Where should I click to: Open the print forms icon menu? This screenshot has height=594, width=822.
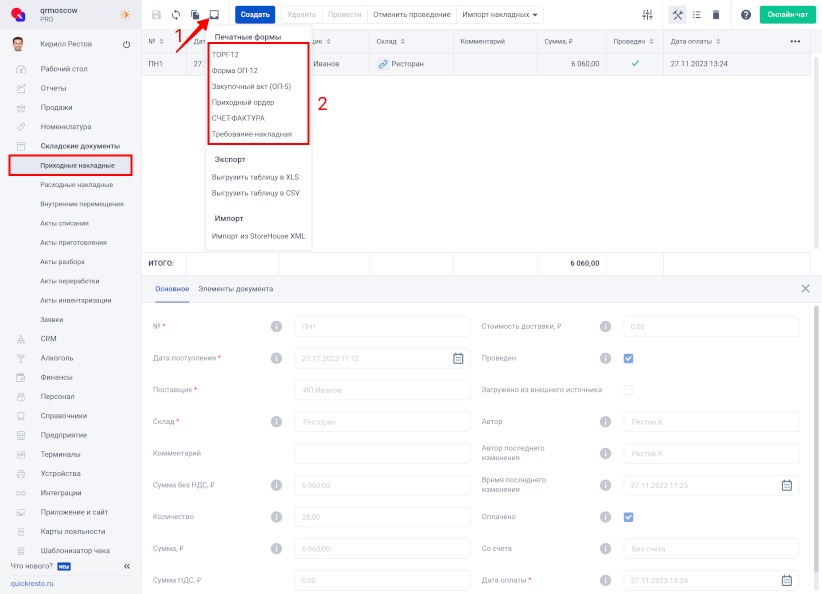214,15
